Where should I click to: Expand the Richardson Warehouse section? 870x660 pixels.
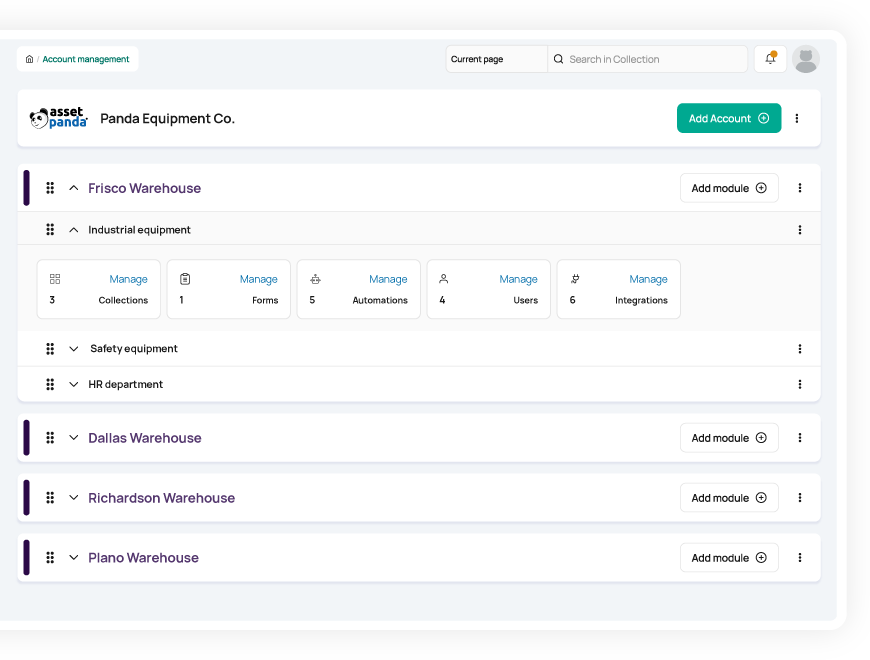[x=73, y=497]
